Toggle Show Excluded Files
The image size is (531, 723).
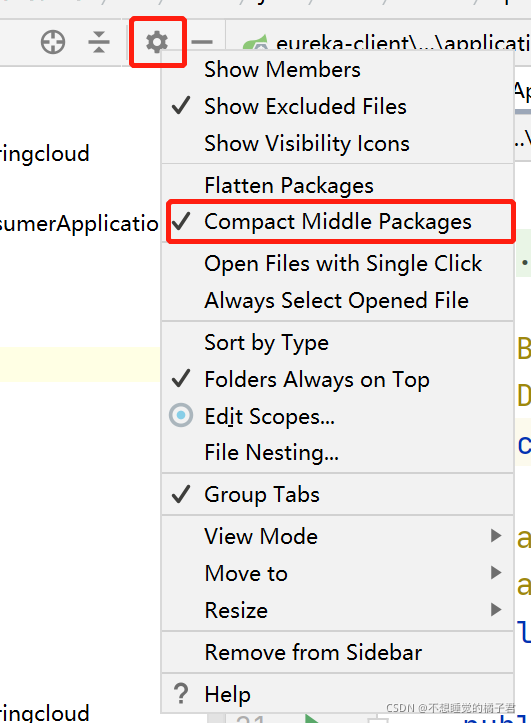coord(337,107)
